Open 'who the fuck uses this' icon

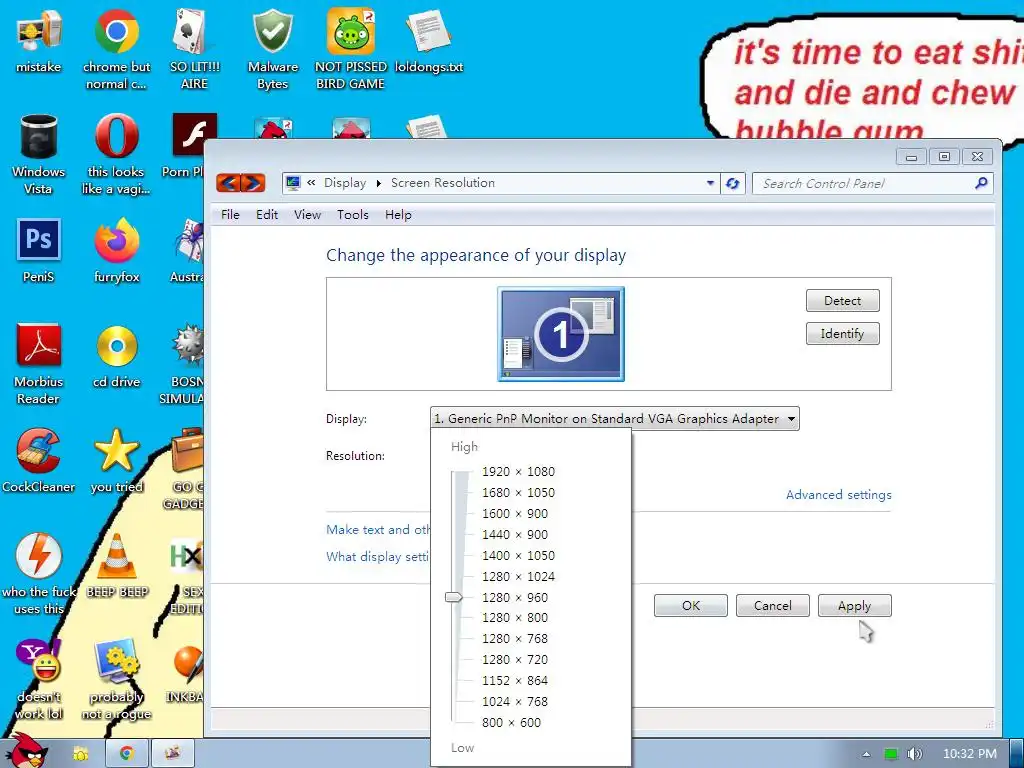[x=39, y=574]
